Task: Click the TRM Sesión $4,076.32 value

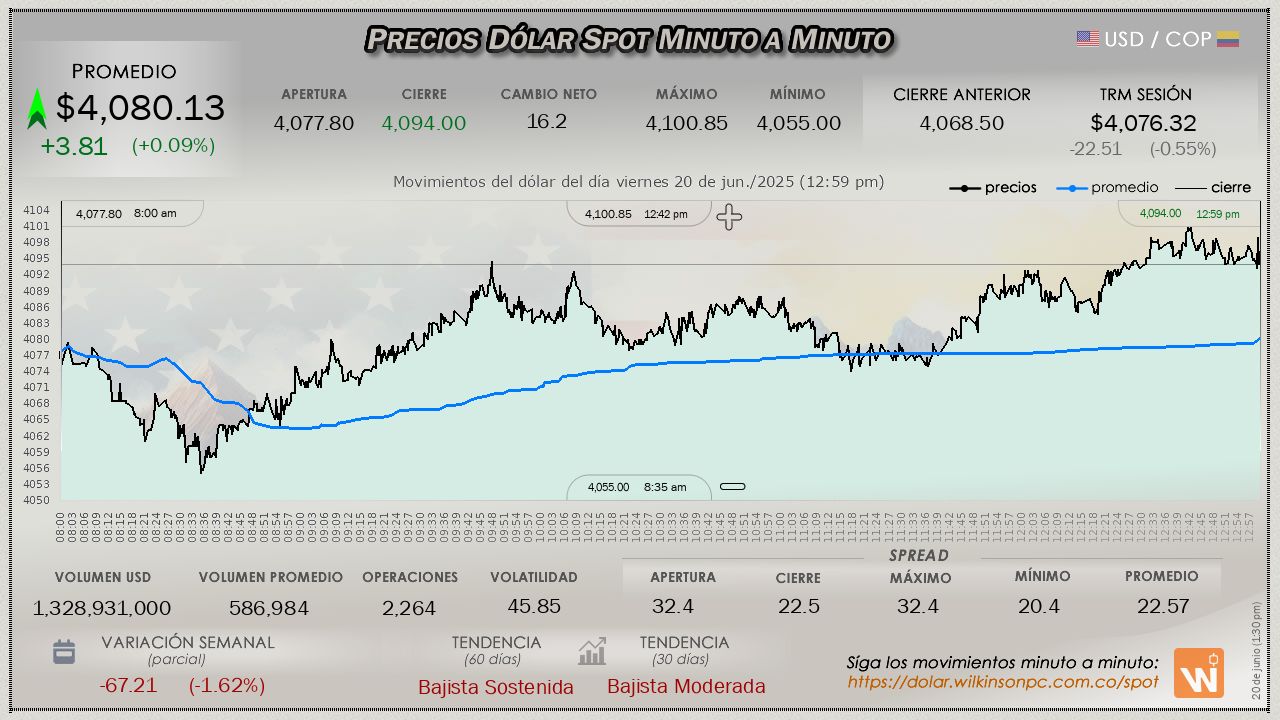Action: pos(1143,123)
